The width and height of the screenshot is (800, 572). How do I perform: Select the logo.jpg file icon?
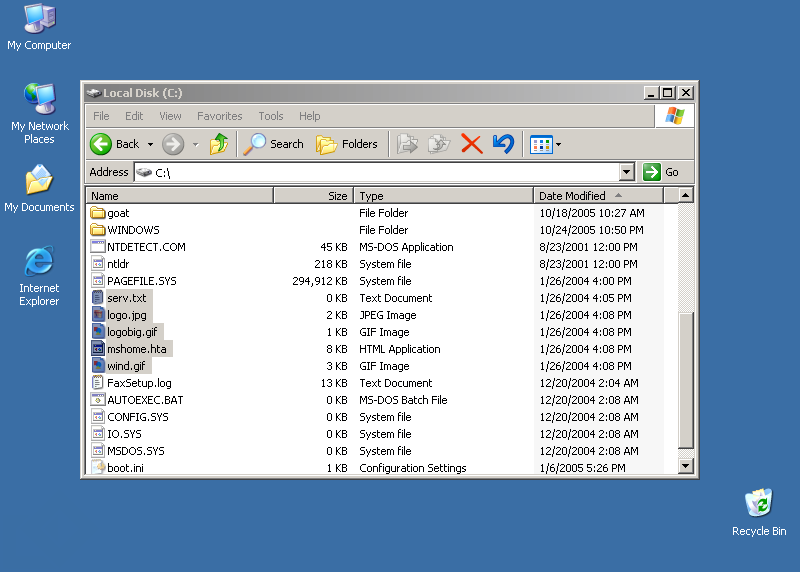[x=97, y=315]
